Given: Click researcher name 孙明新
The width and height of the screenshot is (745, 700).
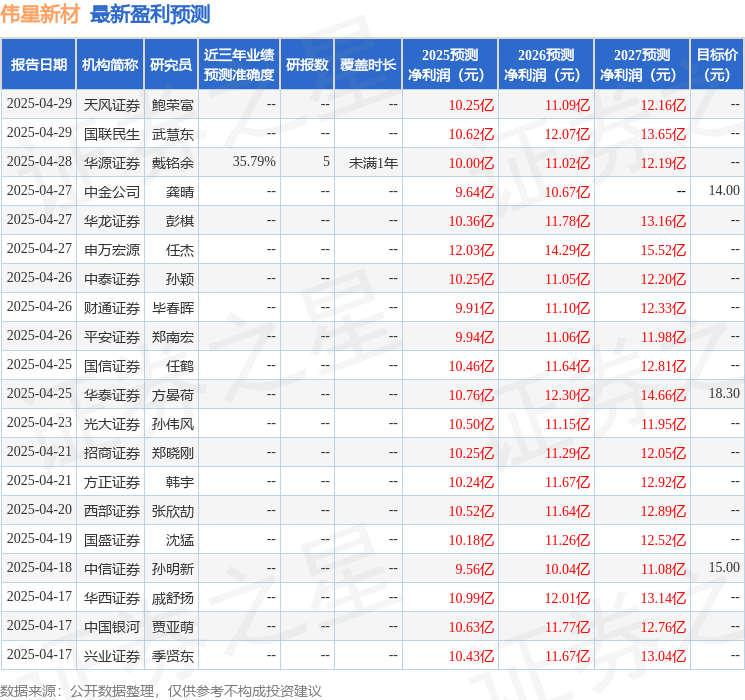Looking at the screenshot, I should pyautogui.click(x=172, y=569).
